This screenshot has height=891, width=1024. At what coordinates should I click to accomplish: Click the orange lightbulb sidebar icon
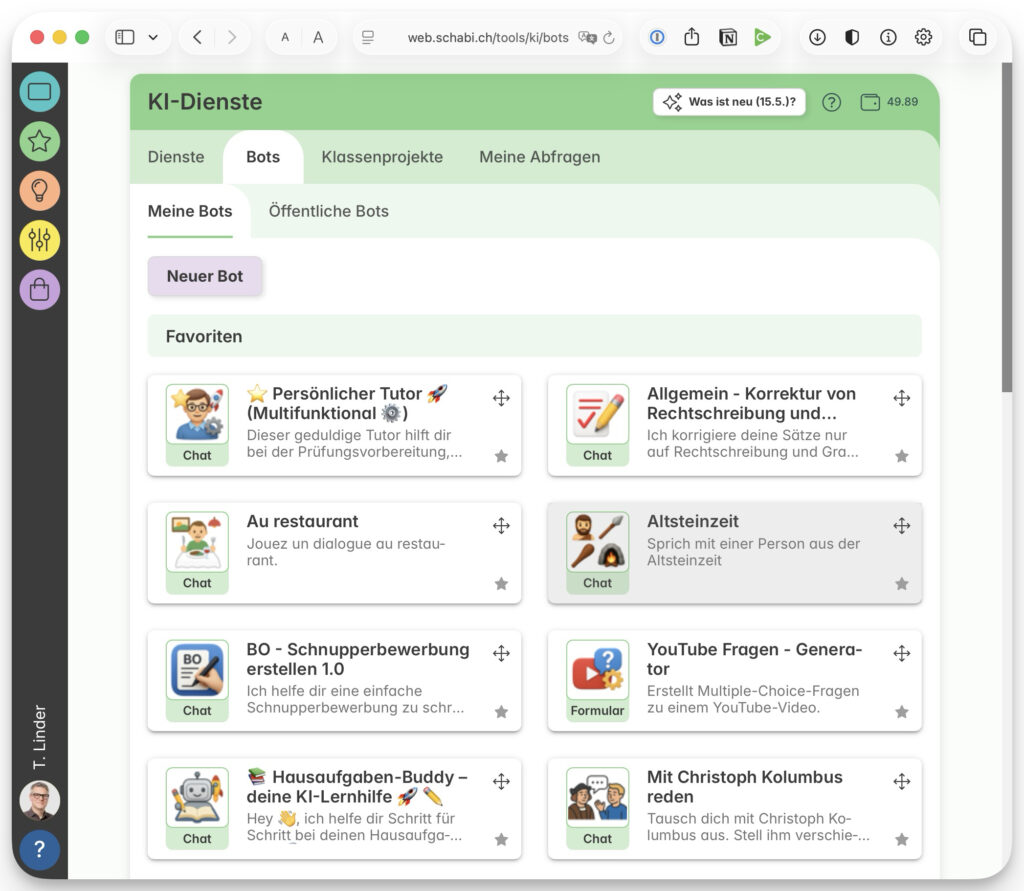coord(39,191)
